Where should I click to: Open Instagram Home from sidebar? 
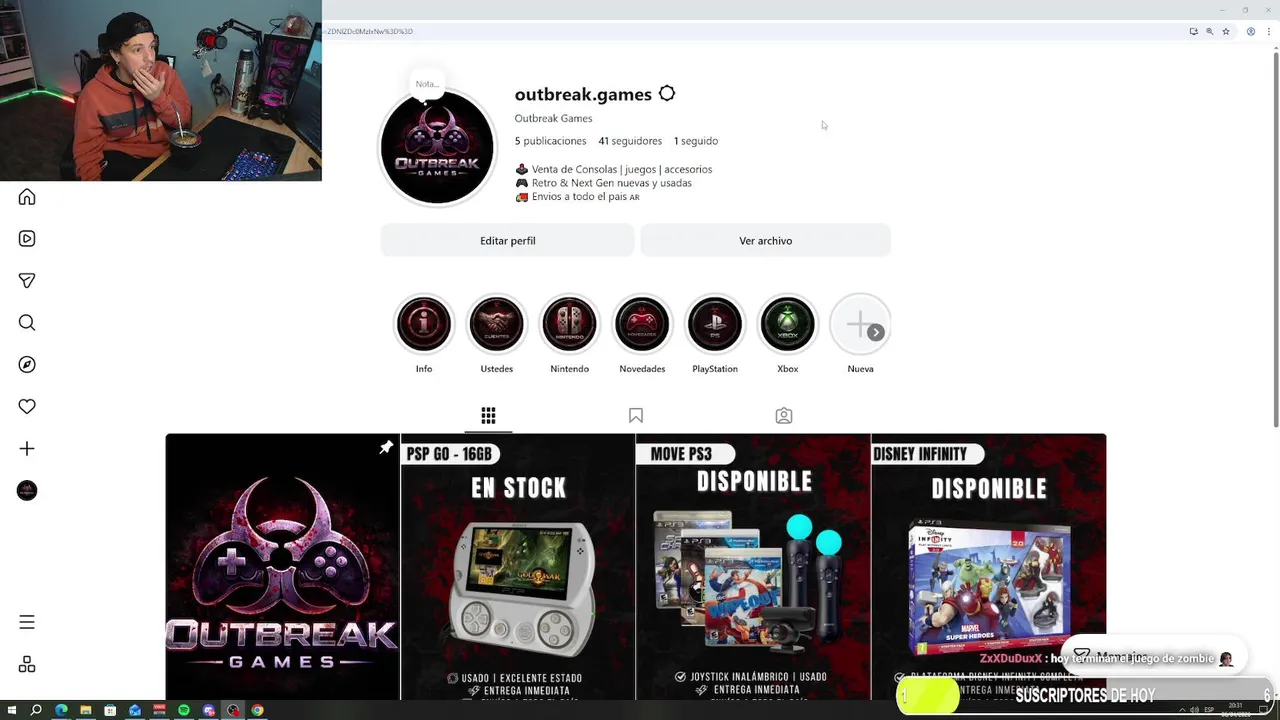pos(27,197)
